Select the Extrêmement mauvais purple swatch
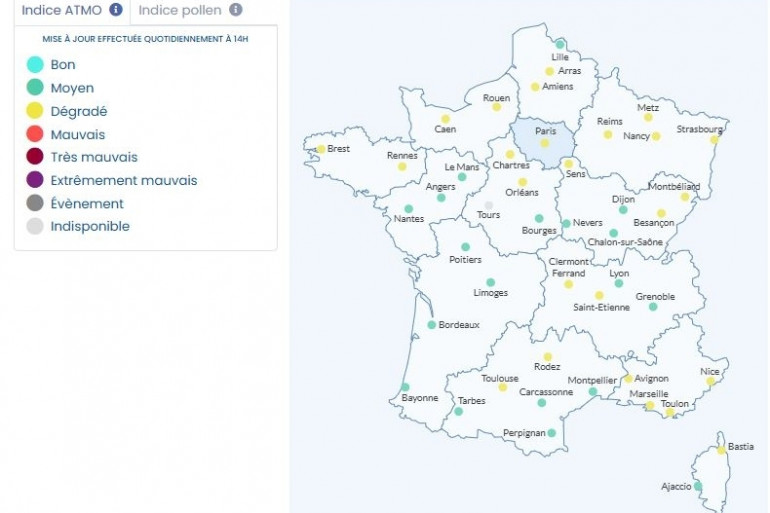 tap(35, 180)
